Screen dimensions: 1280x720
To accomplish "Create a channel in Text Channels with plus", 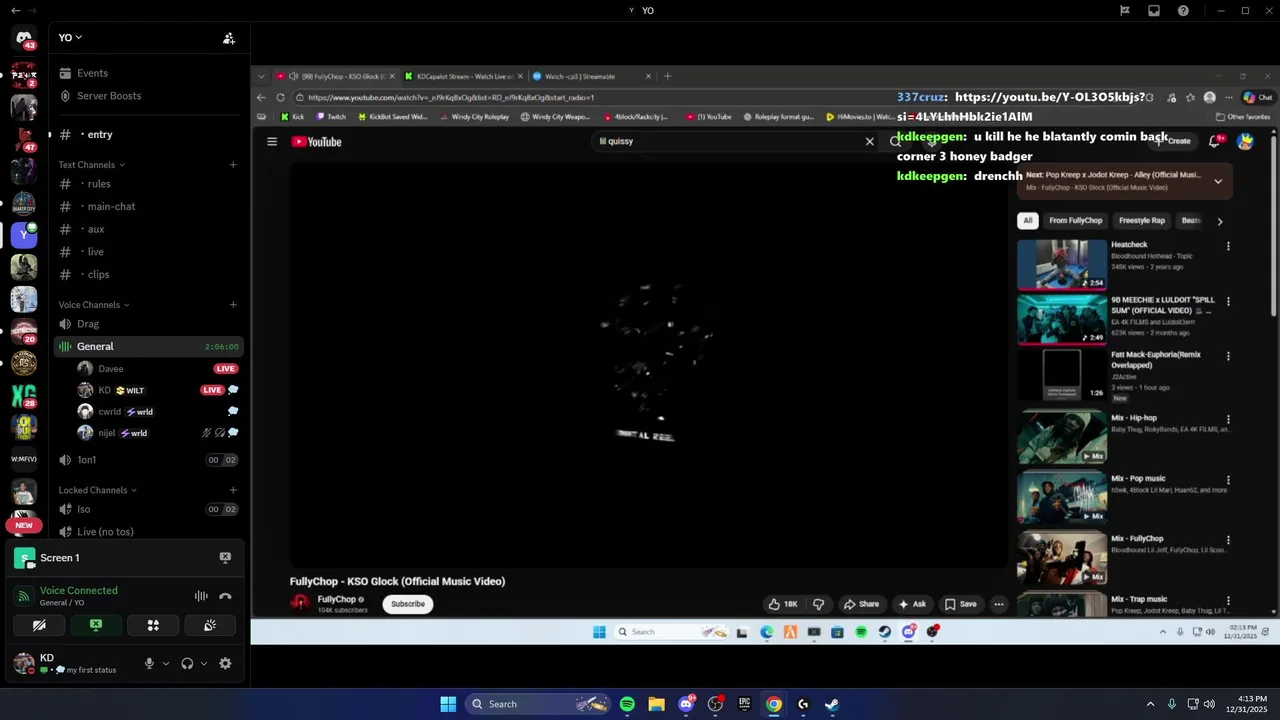I will point(233,165).
